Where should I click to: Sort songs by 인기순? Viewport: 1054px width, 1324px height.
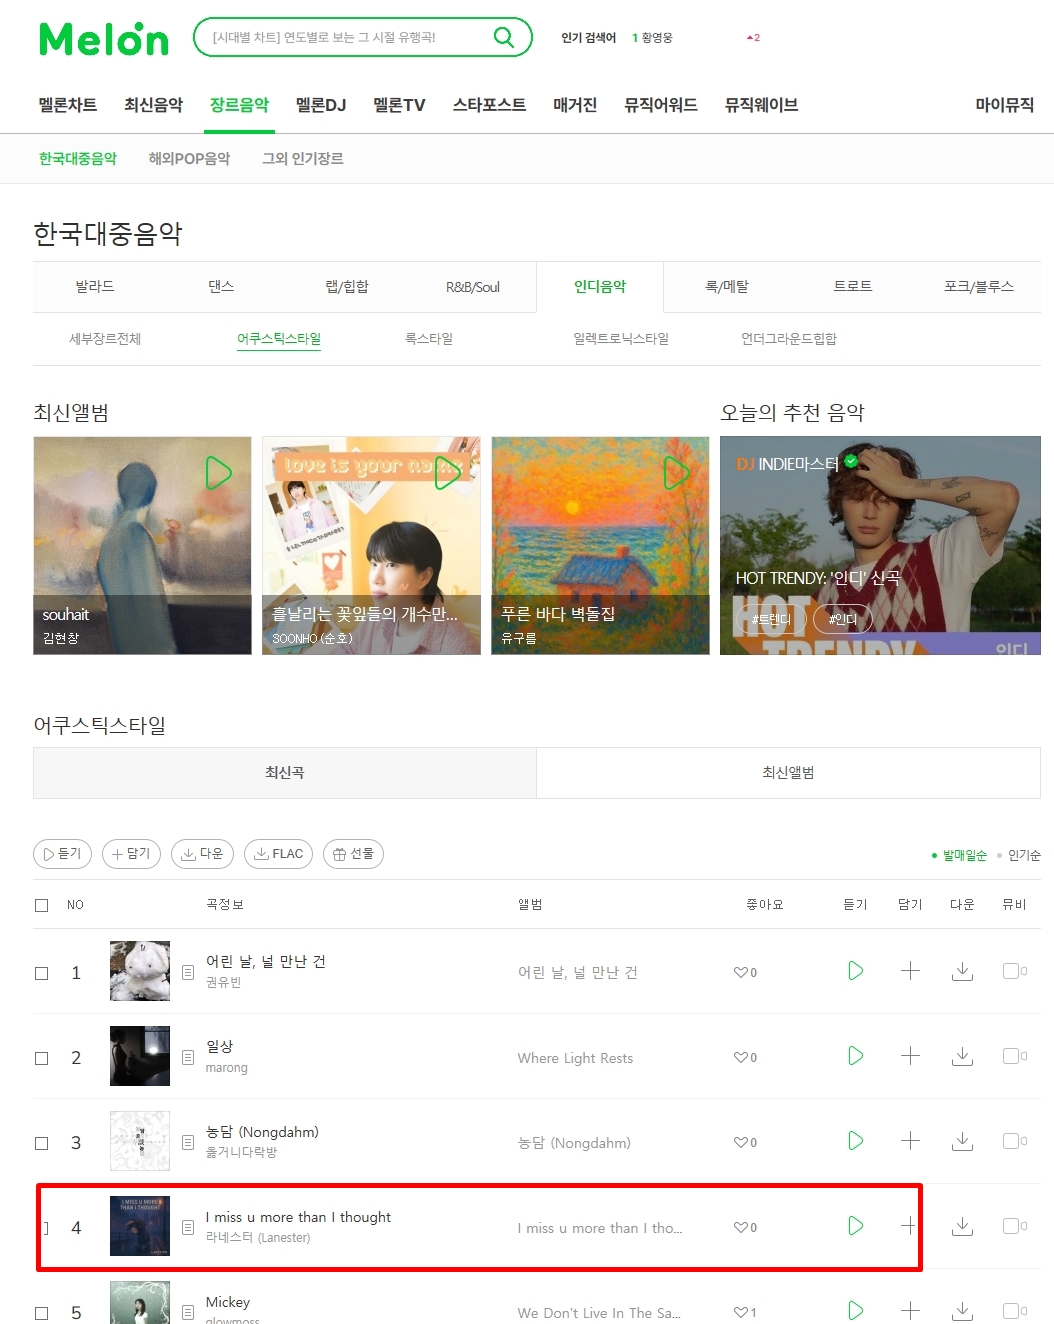coord(1024,855)
